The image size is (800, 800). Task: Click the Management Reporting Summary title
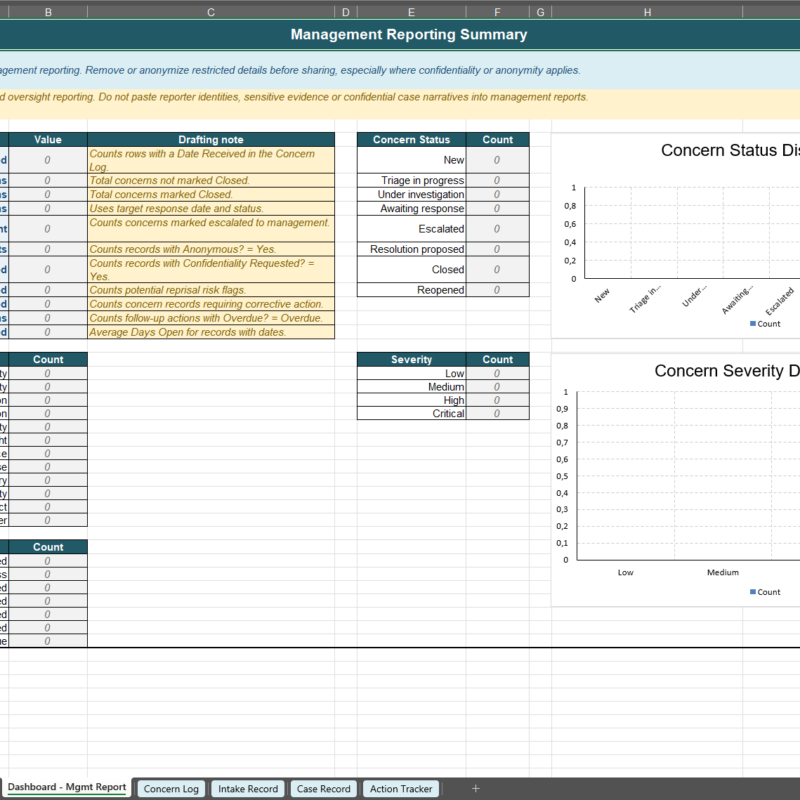(409, 34)
